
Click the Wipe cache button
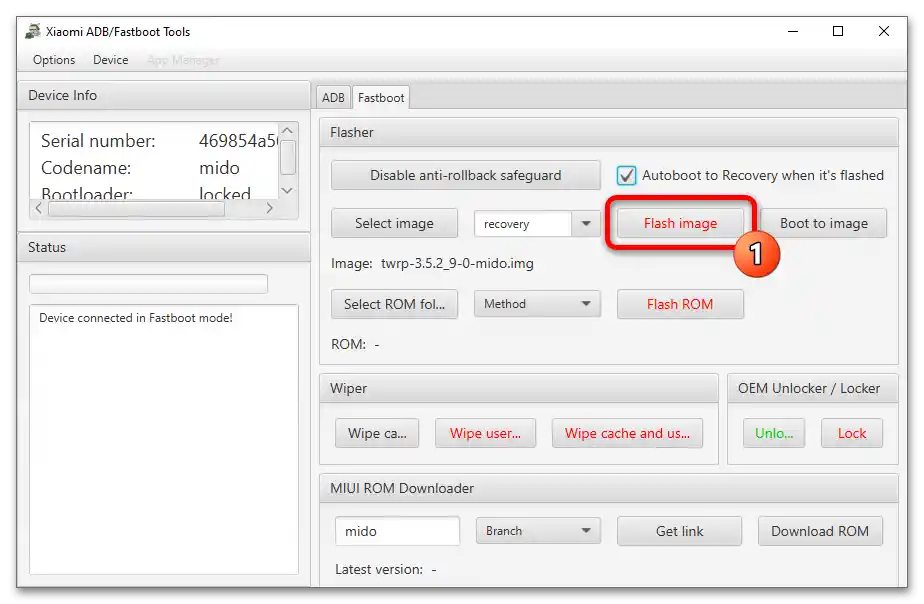tap(377, 433)
